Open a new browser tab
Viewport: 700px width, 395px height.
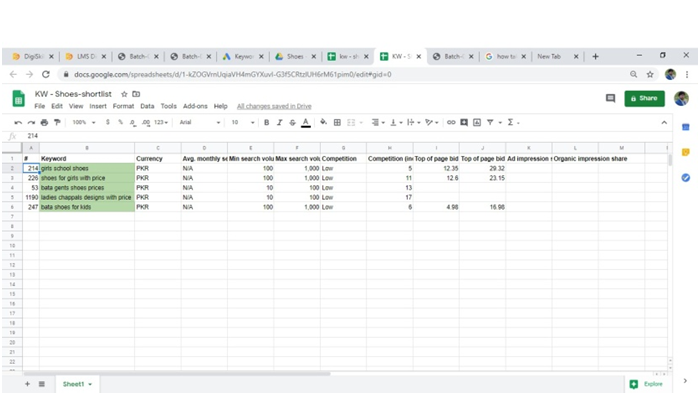click(595, 56)
